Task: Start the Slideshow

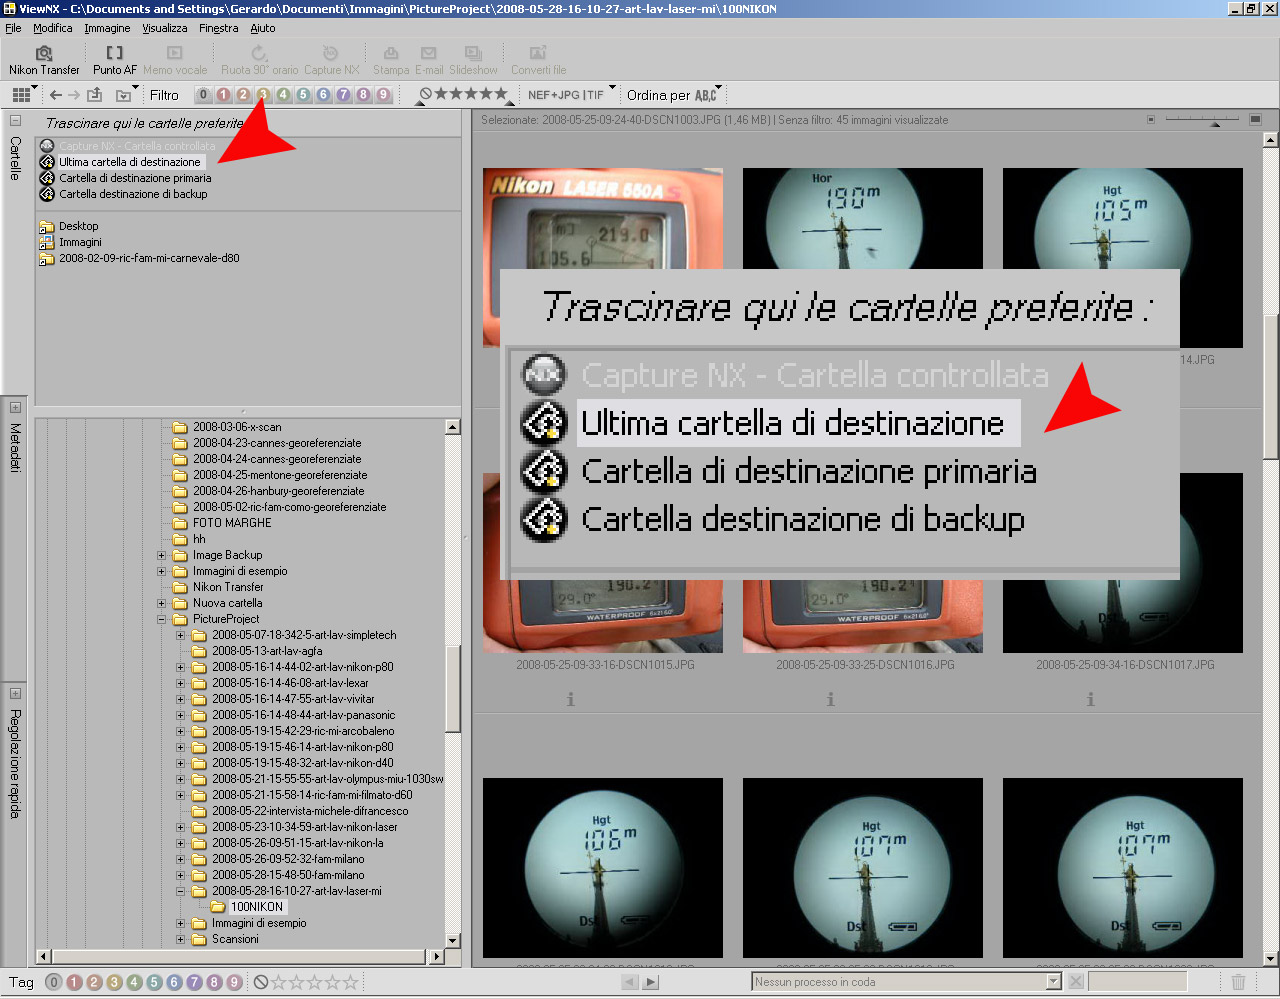Action: tap(473, 61)
